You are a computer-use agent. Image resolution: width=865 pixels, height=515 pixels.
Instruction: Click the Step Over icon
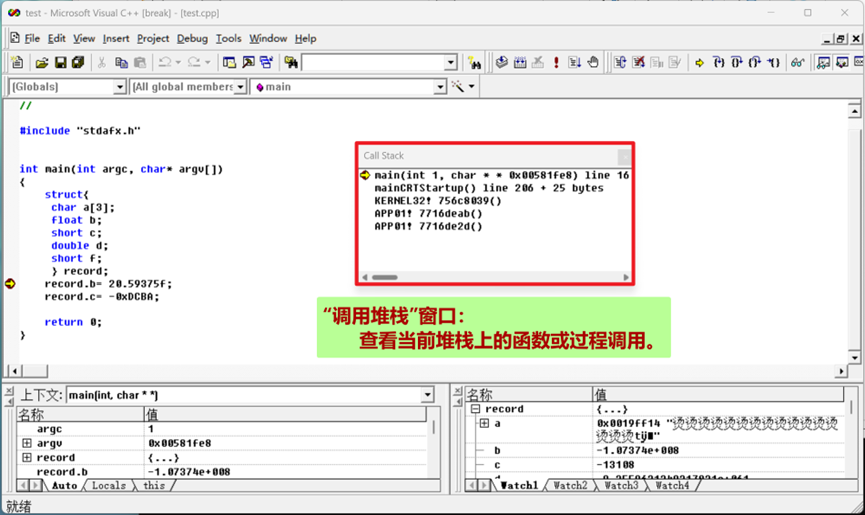click(736, 62)
